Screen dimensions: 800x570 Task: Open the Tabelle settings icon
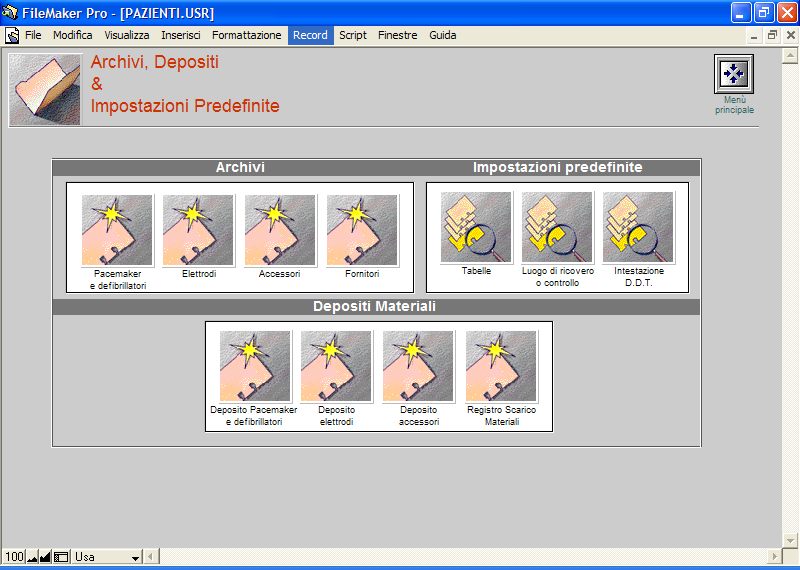click(476, 228)
